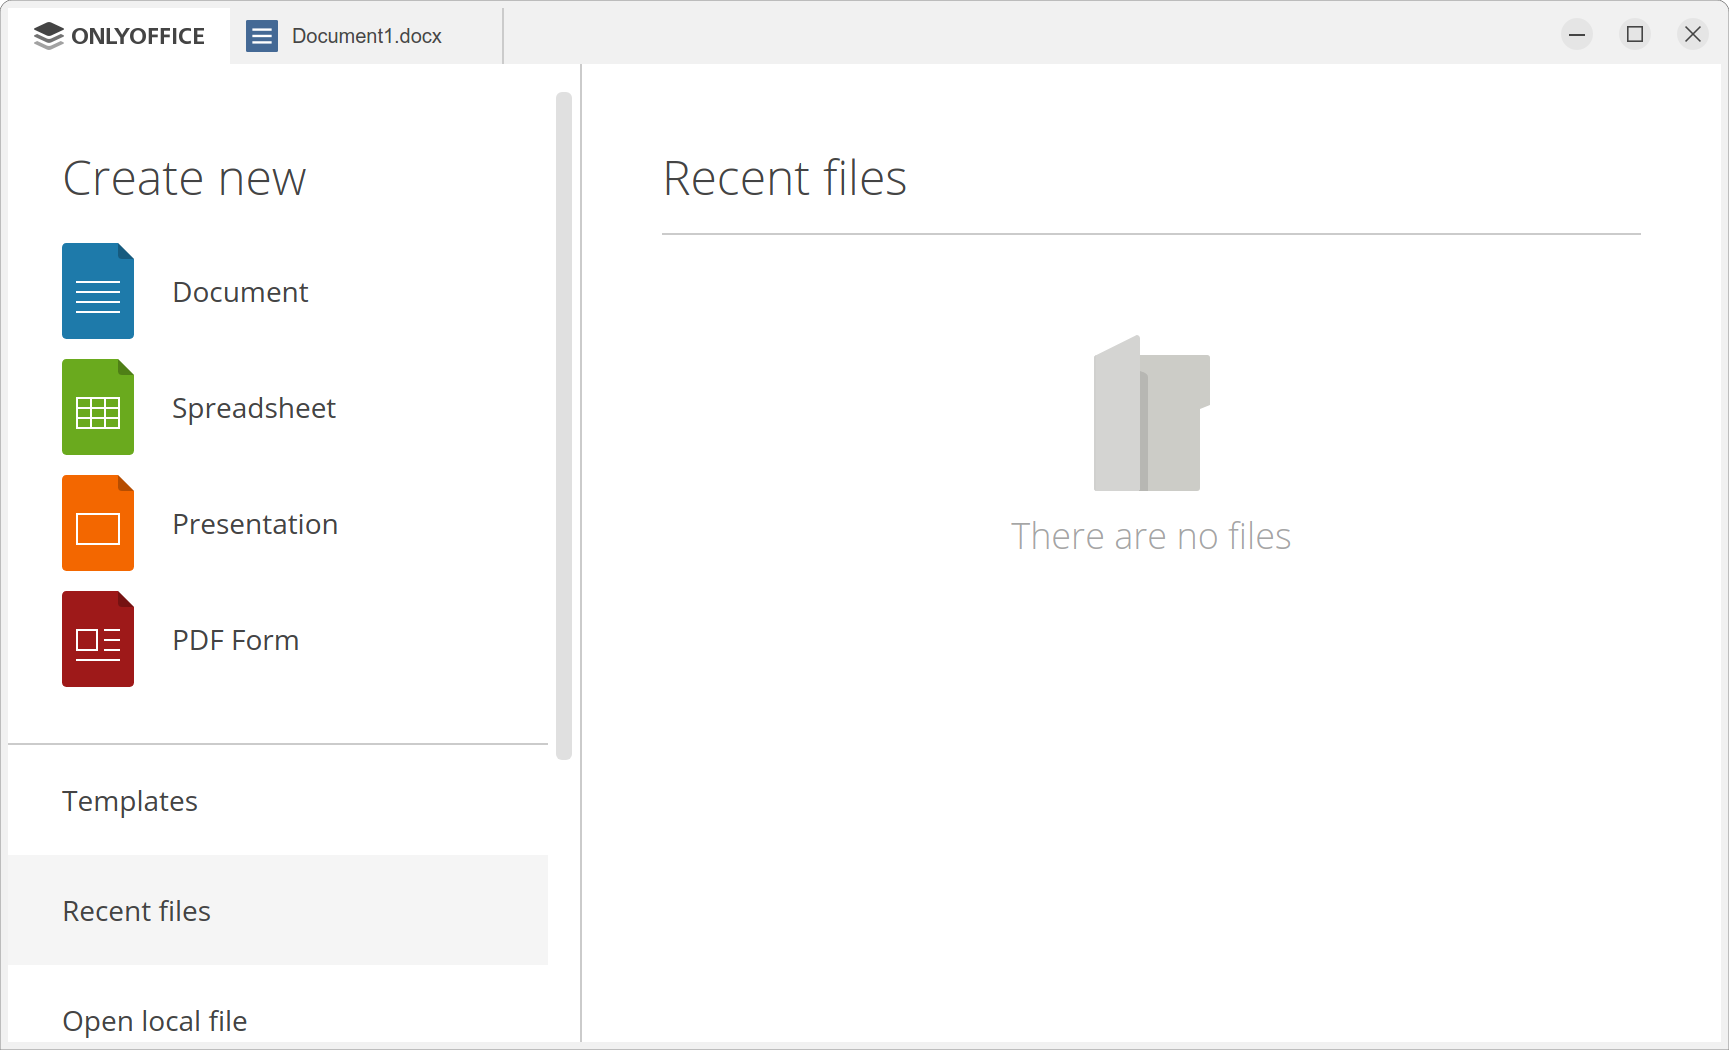Go to the ONLYOFFICE start page tab
Image resolution: width=1729 pixels, height=1050 pixels.
[118, 35]
